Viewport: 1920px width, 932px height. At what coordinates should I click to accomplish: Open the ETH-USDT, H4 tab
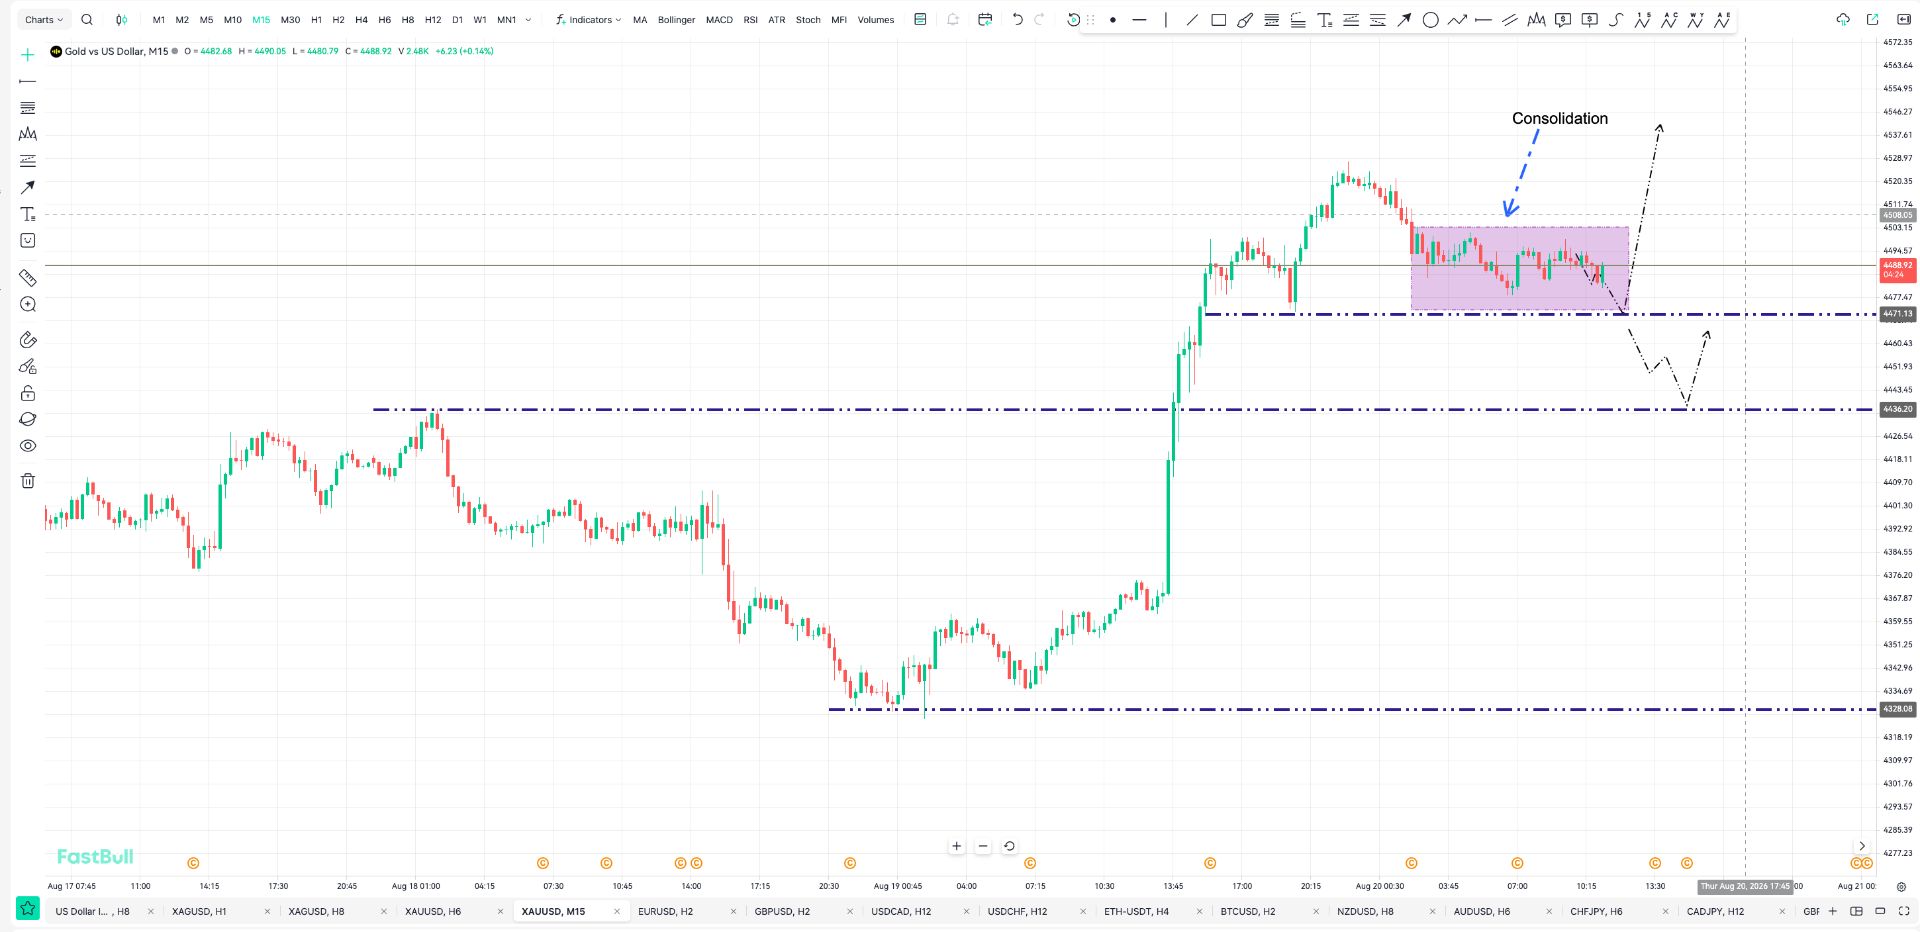pyautogui.click(x=1136, y=912)
